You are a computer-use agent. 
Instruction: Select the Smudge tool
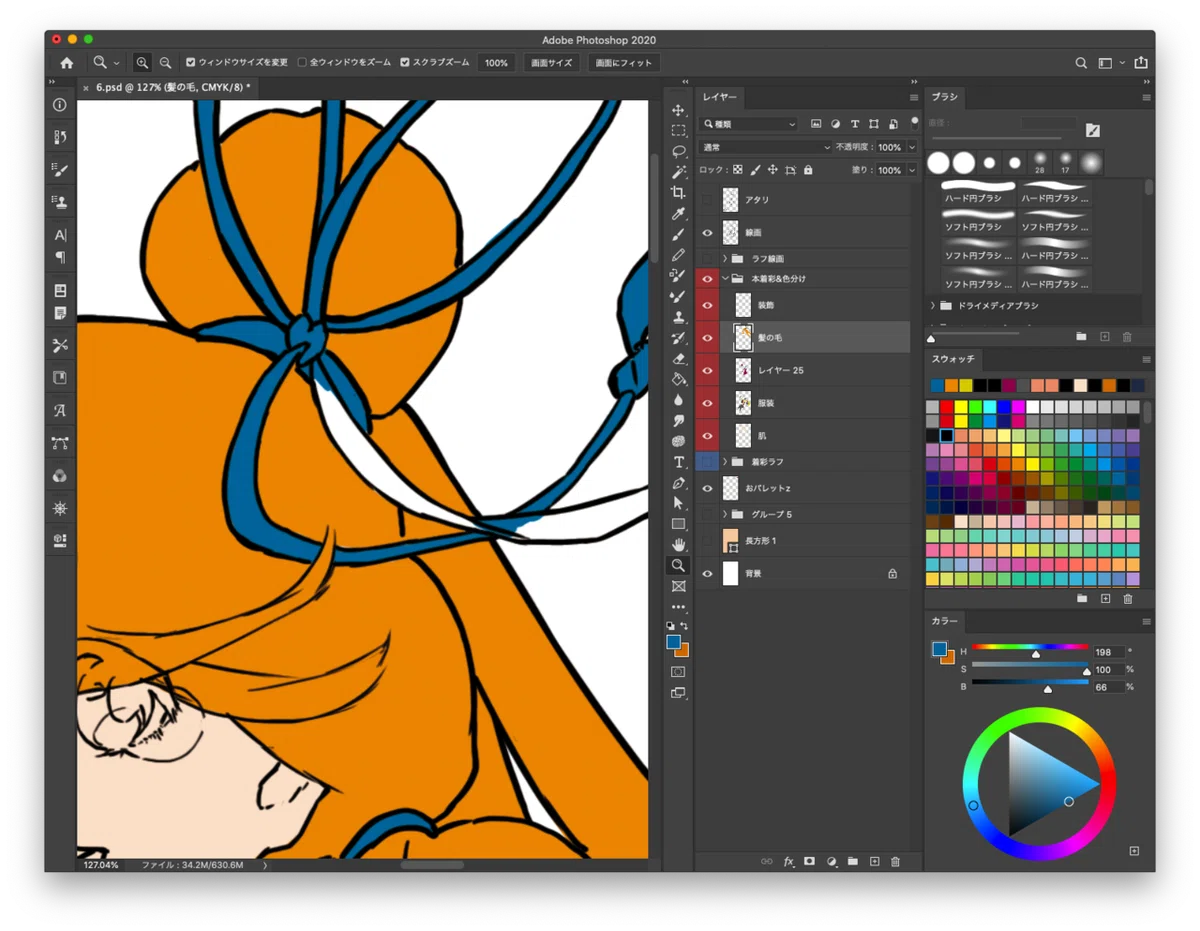[x=678, y=420]
